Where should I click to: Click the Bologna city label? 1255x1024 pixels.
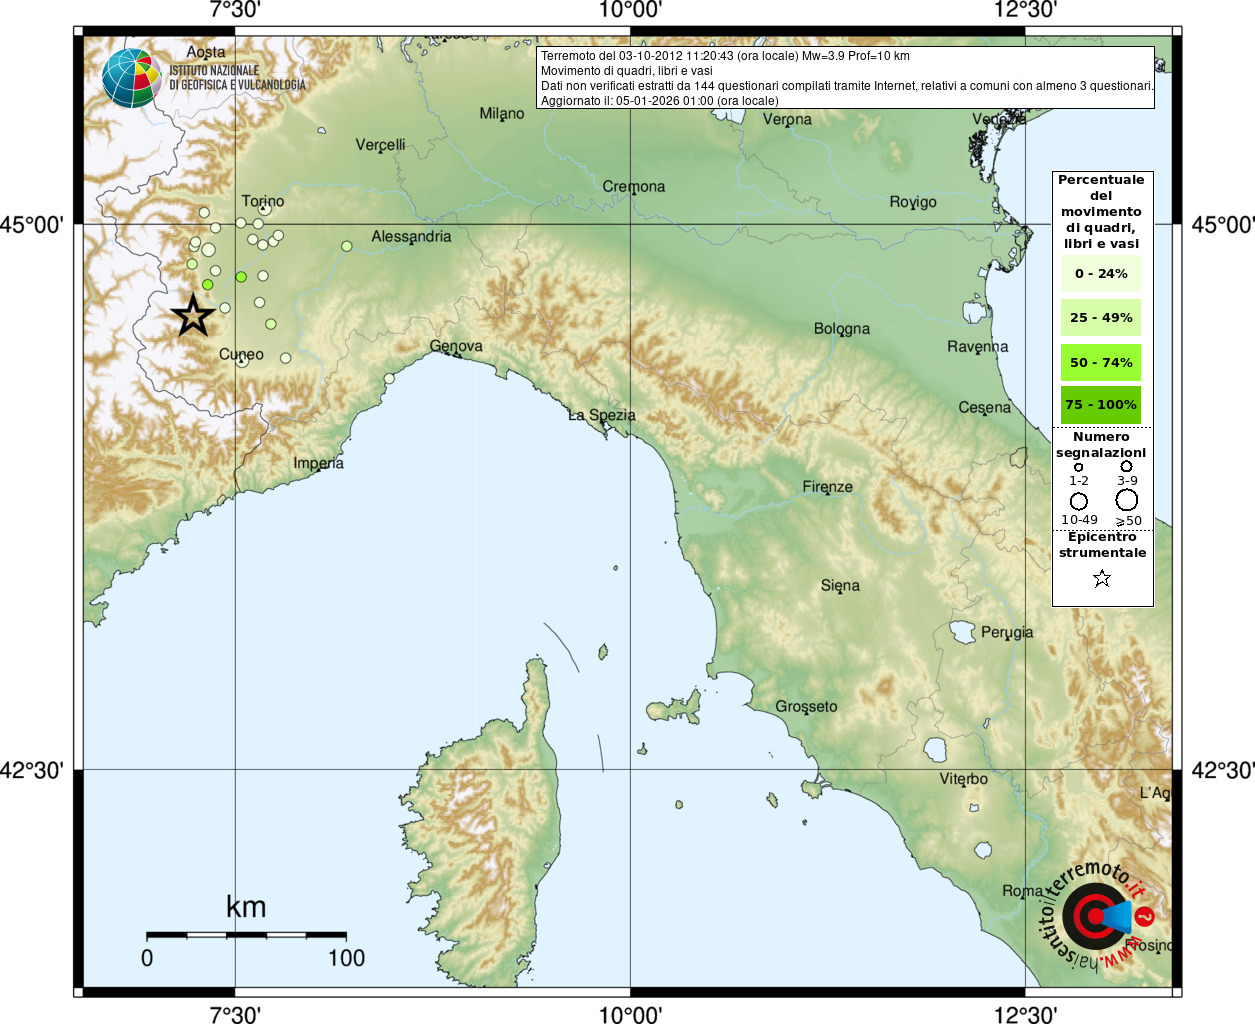(x=841, y=328)
